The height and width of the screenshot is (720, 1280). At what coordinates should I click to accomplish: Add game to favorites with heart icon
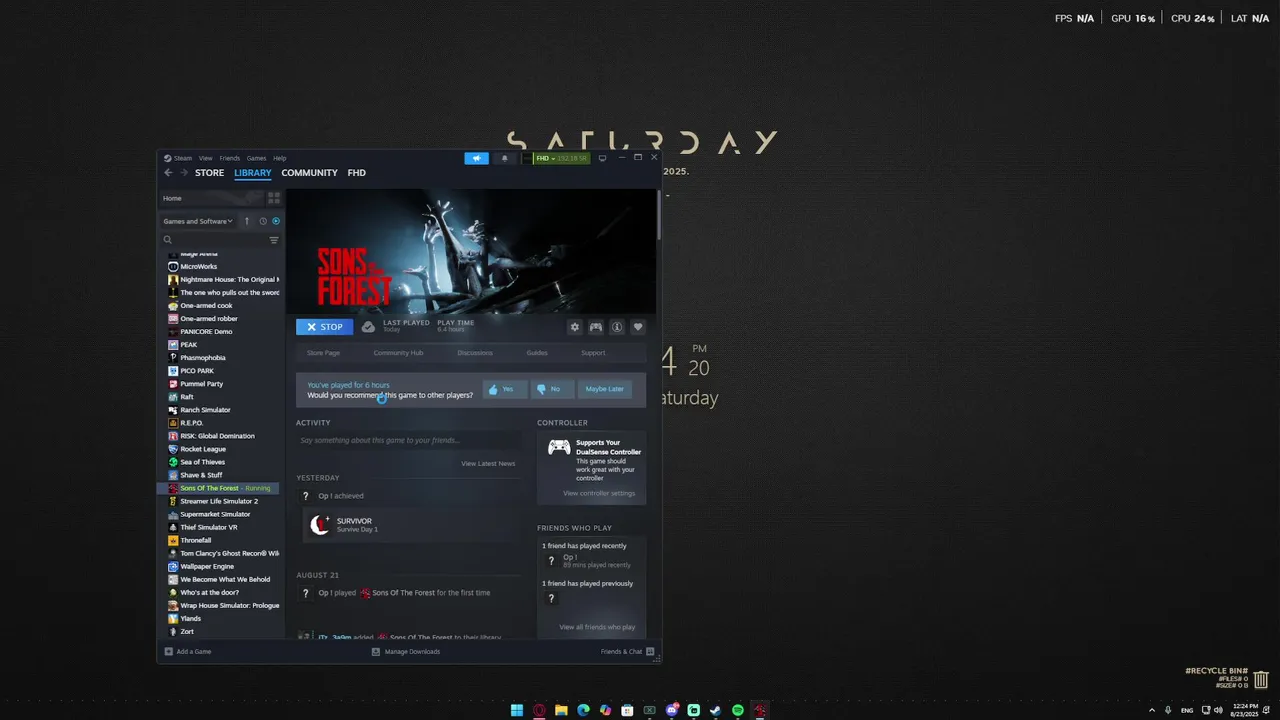click(638, 327)
